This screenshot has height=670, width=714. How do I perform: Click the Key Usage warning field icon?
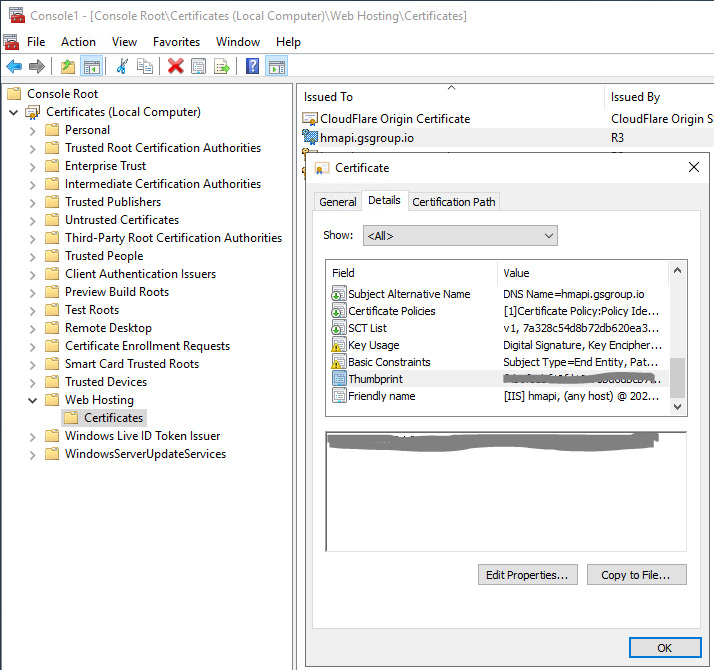point(338,345)
